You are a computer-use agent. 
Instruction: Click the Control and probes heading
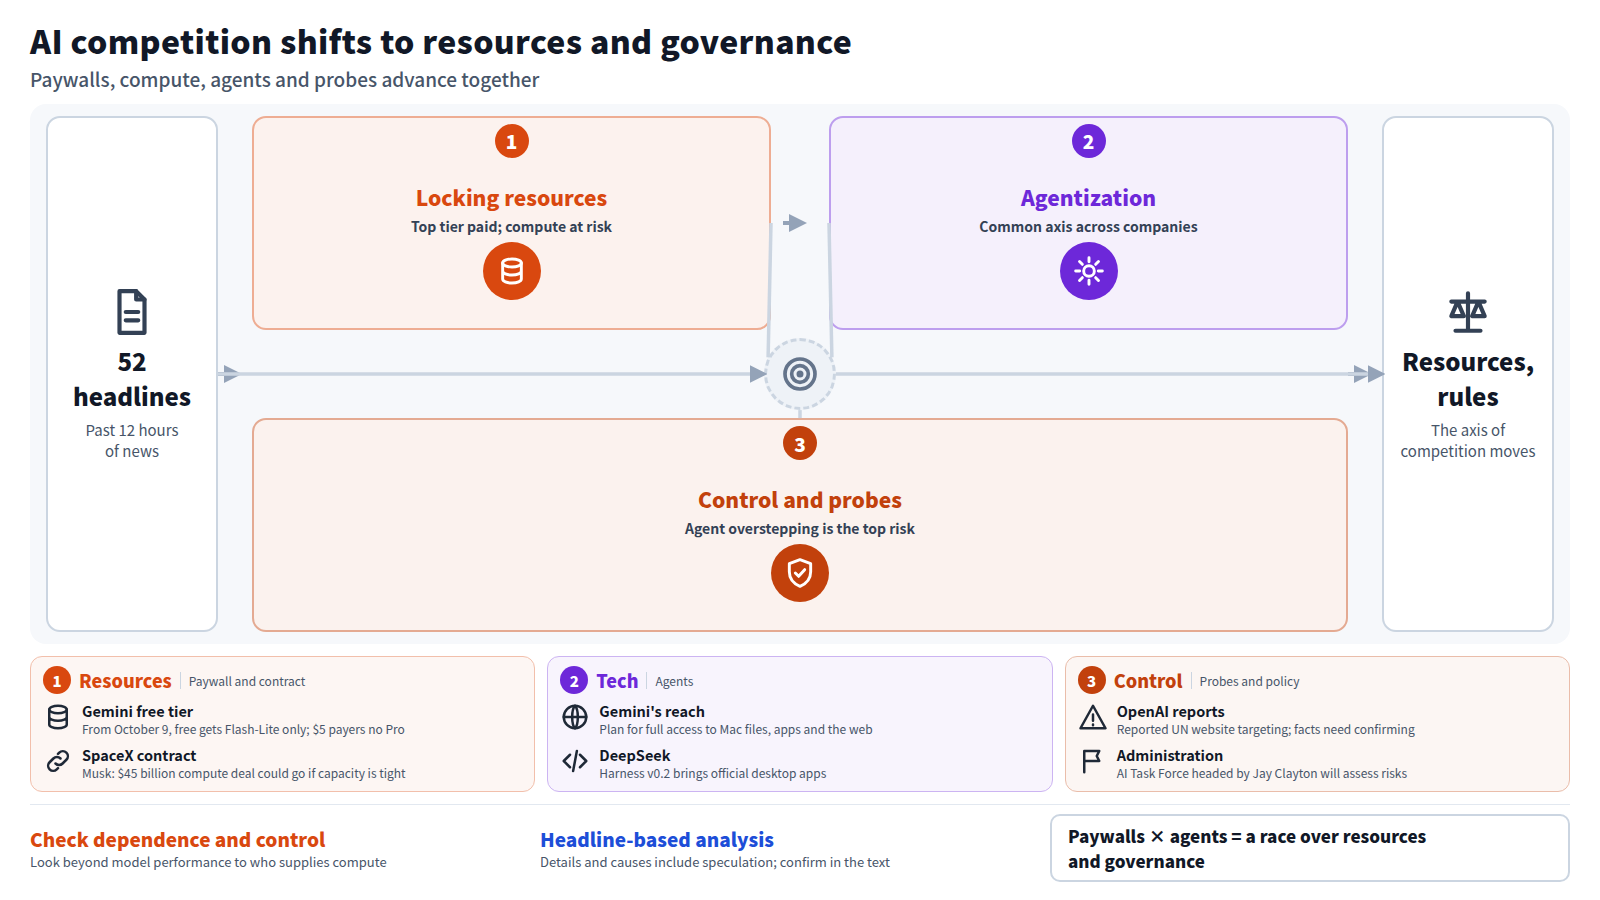(800, 500)
